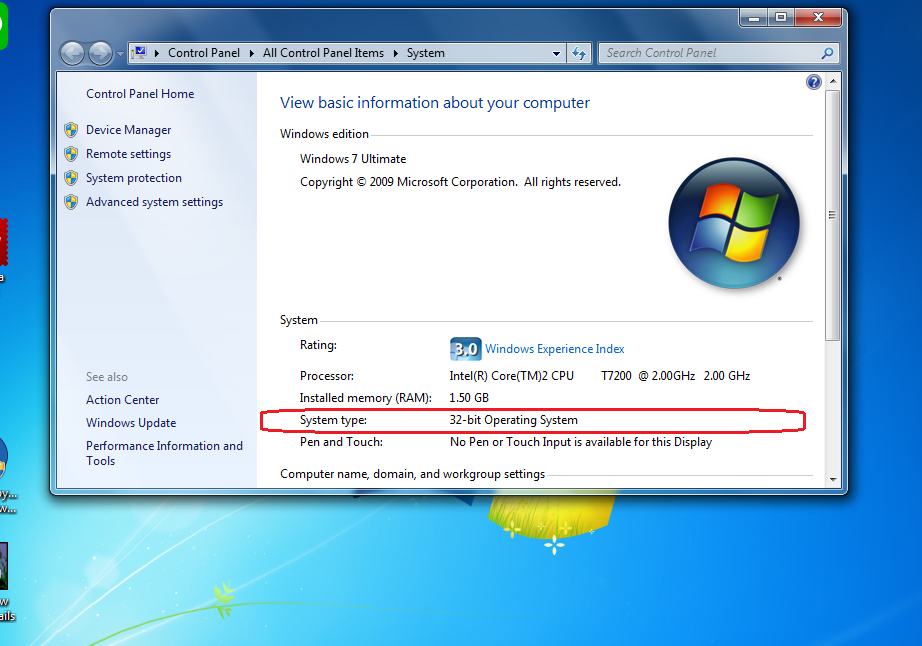
Task: Click the computer icon in address bar
Action: click(139, 53)
